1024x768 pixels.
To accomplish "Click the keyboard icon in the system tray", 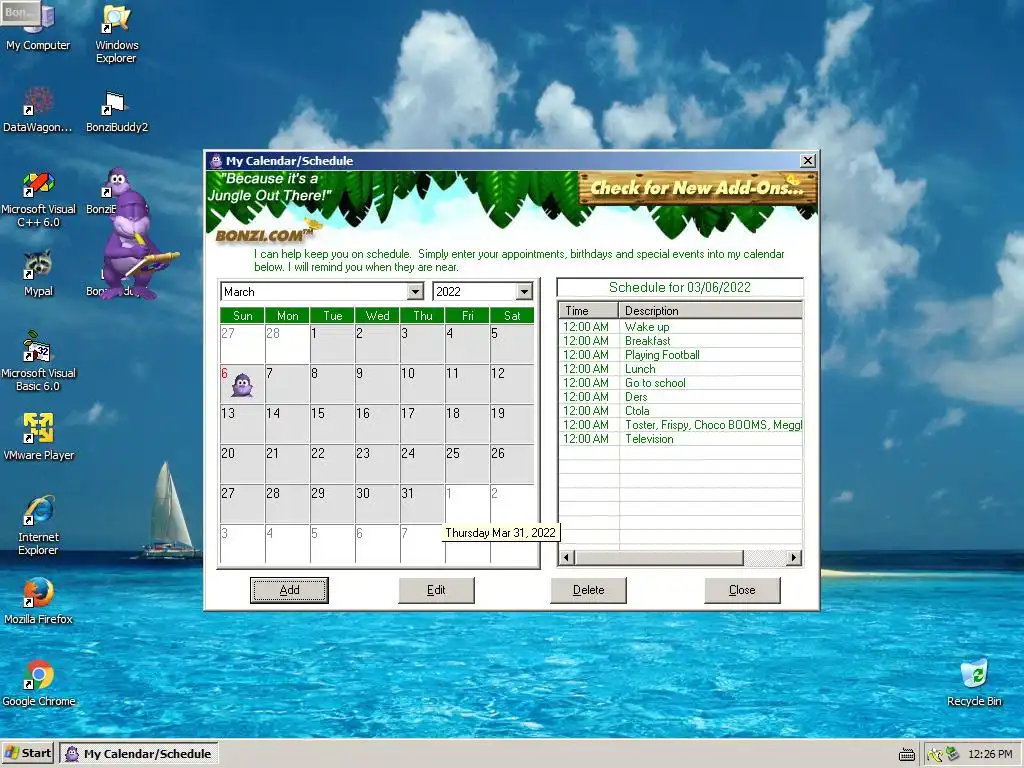I will coord(906,754).
